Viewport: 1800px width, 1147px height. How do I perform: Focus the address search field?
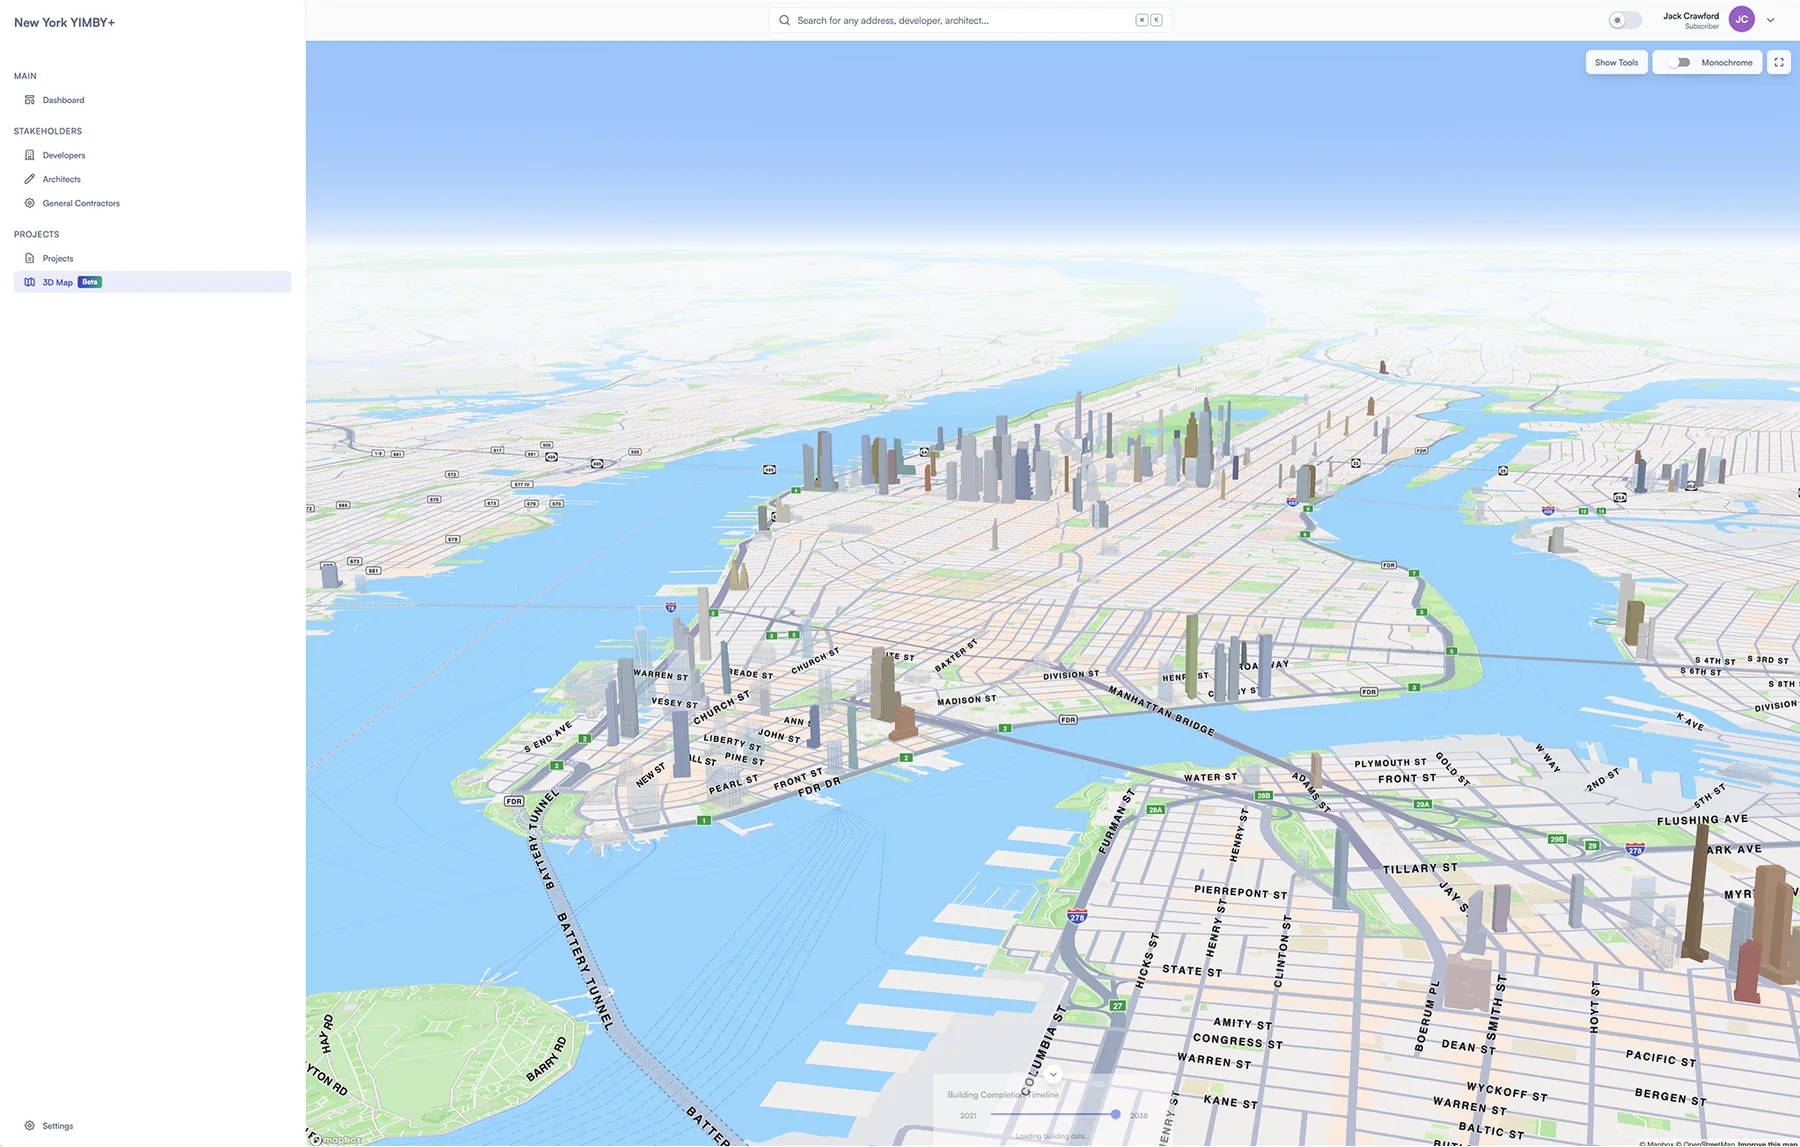point(970,20)
